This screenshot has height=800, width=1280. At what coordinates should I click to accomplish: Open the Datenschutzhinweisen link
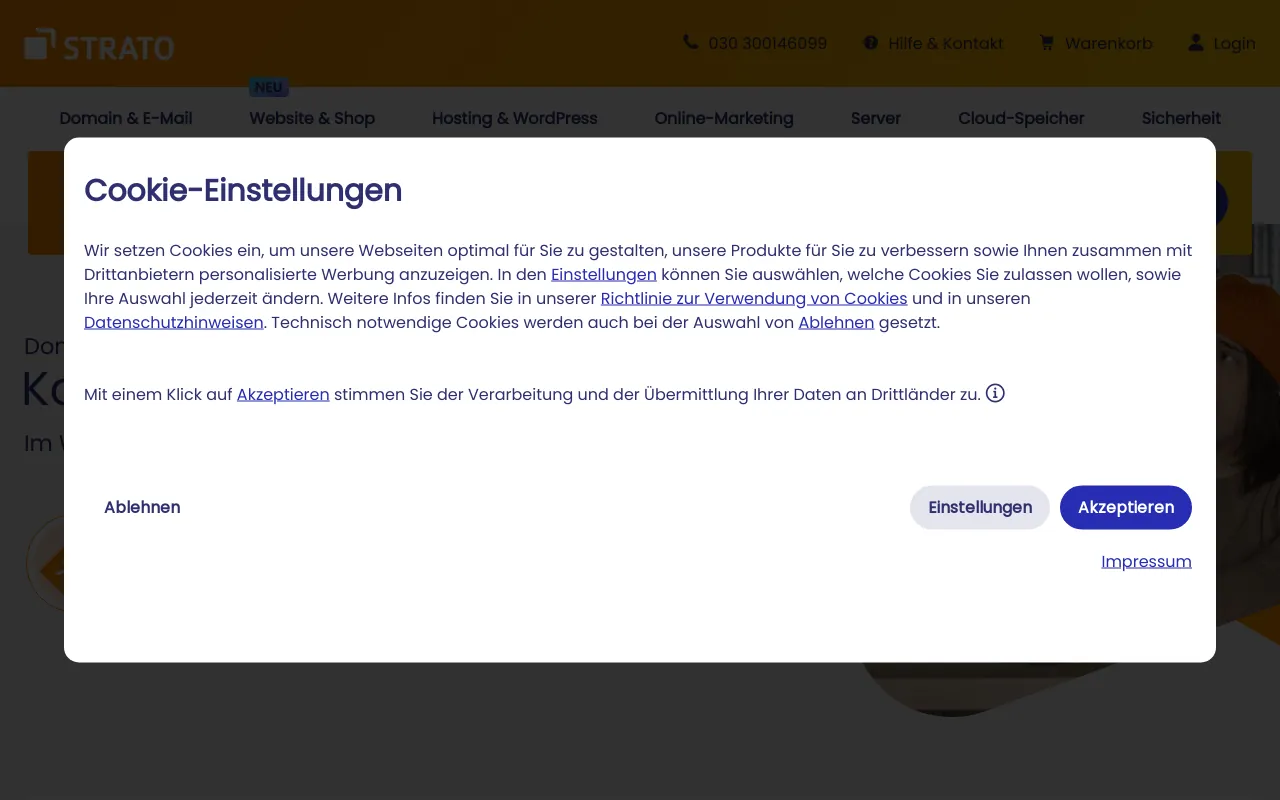pos(173,322)
